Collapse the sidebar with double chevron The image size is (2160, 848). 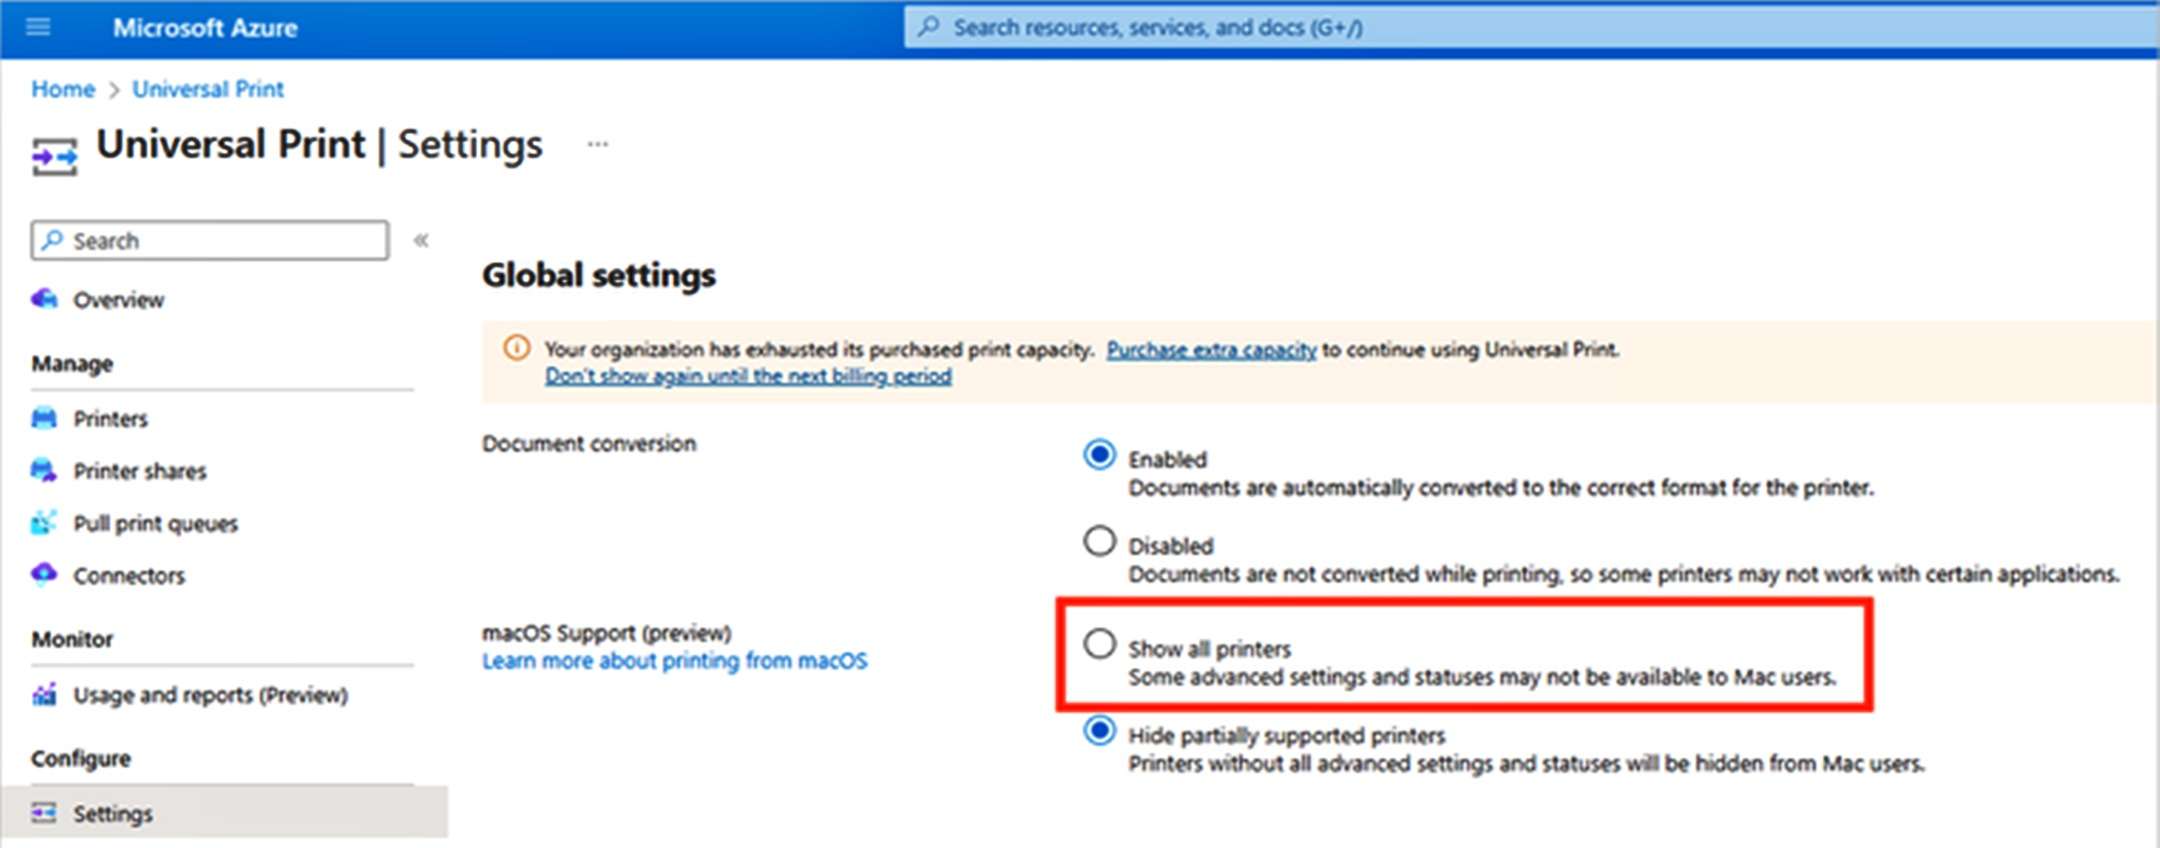coord(421,240)
